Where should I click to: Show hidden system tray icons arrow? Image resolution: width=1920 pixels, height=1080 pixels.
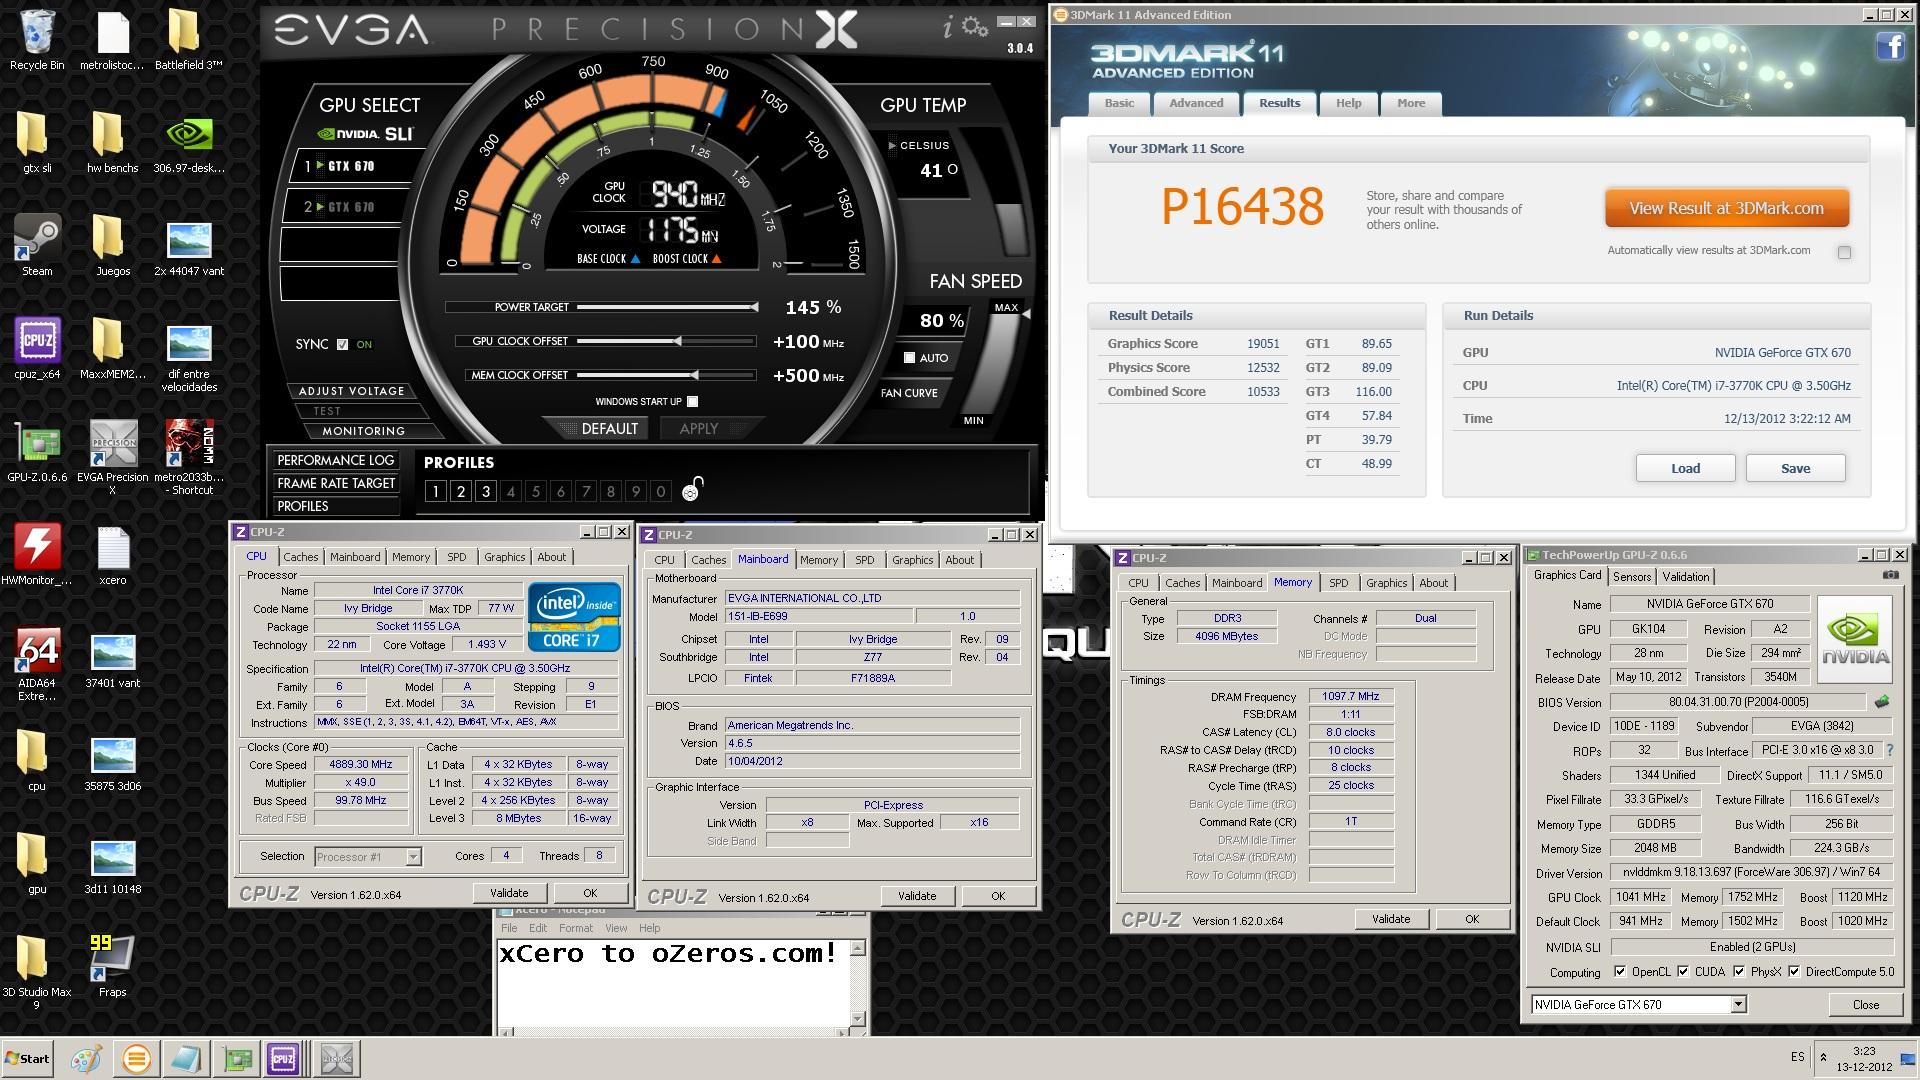[x=1824, y=1057]
